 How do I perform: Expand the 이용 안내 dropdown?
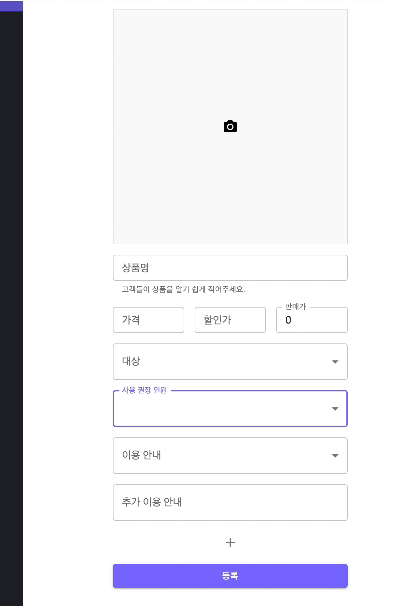tap(230, 455)
